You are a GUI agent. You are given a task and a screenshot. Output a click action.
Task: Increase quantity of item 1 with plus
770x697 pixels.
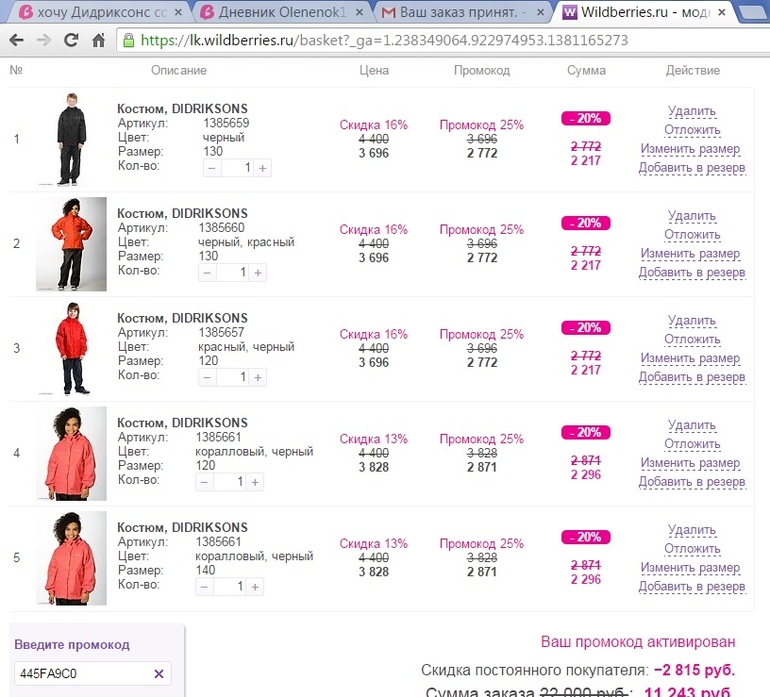click(262, 168)
